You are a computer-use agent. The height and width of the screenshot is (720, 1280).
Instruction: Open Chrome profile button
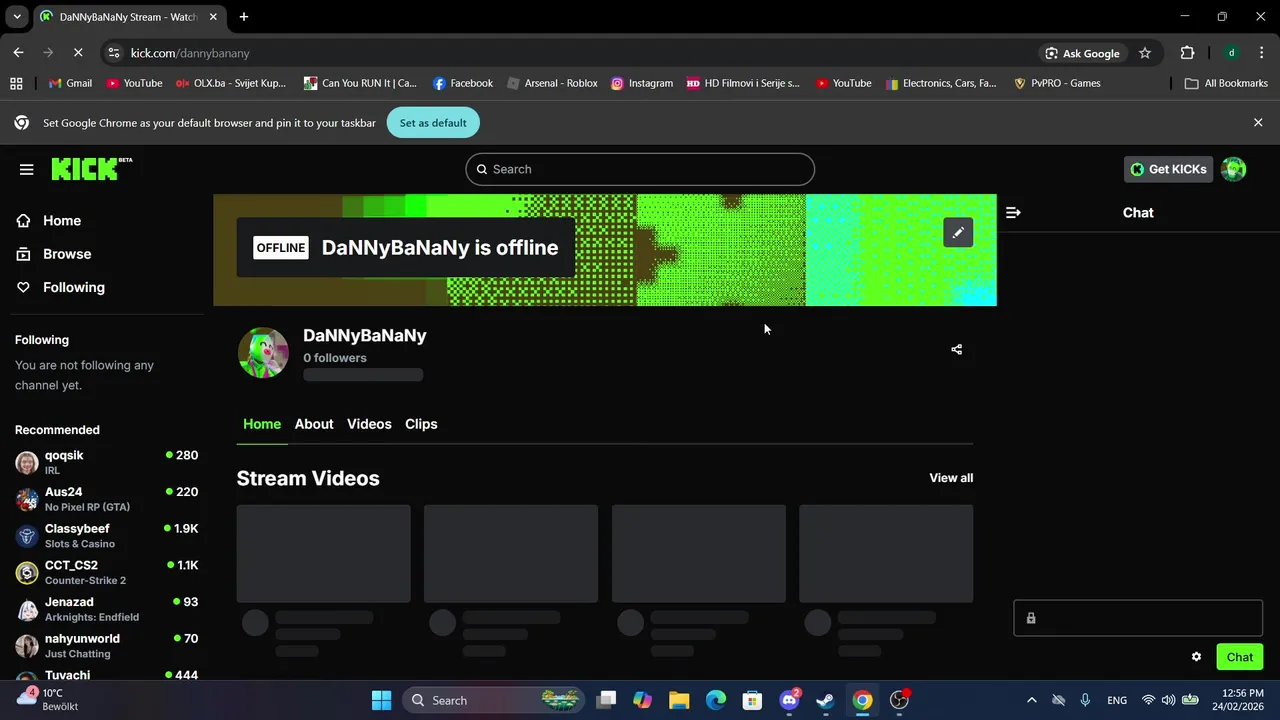[1232, 53]
